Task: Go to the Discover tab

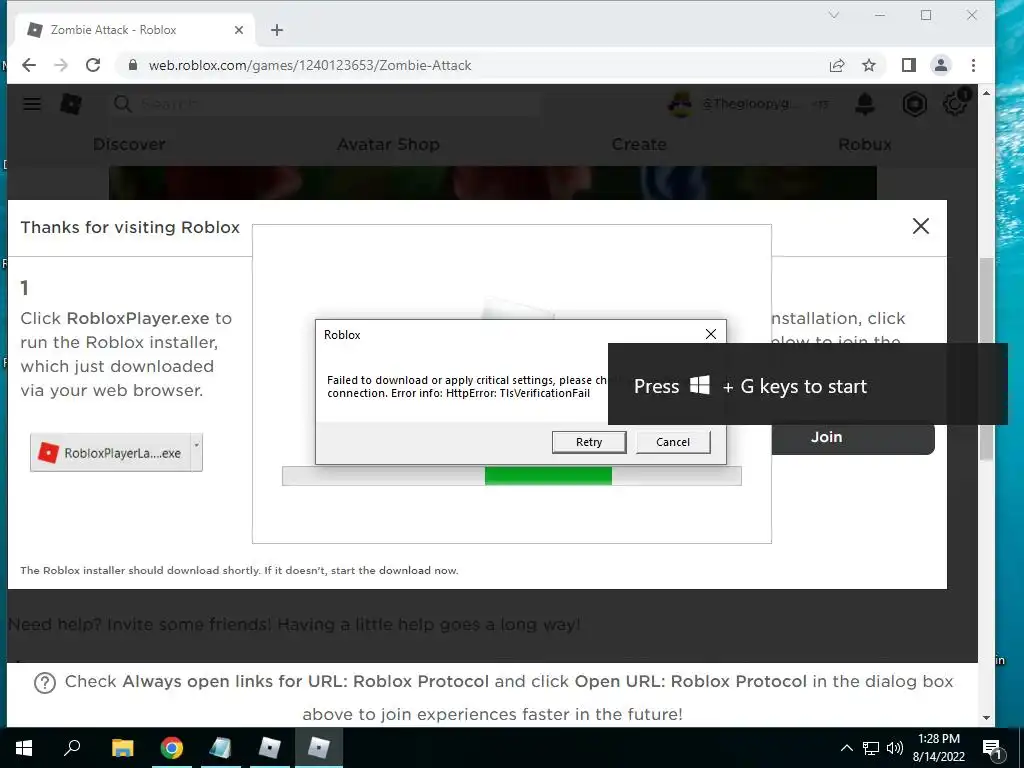Action: coord(129,144)
